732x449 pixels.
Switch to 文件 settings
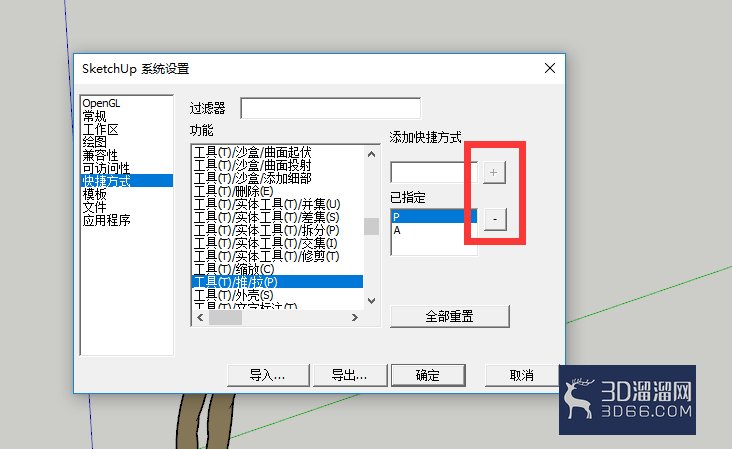94,207
